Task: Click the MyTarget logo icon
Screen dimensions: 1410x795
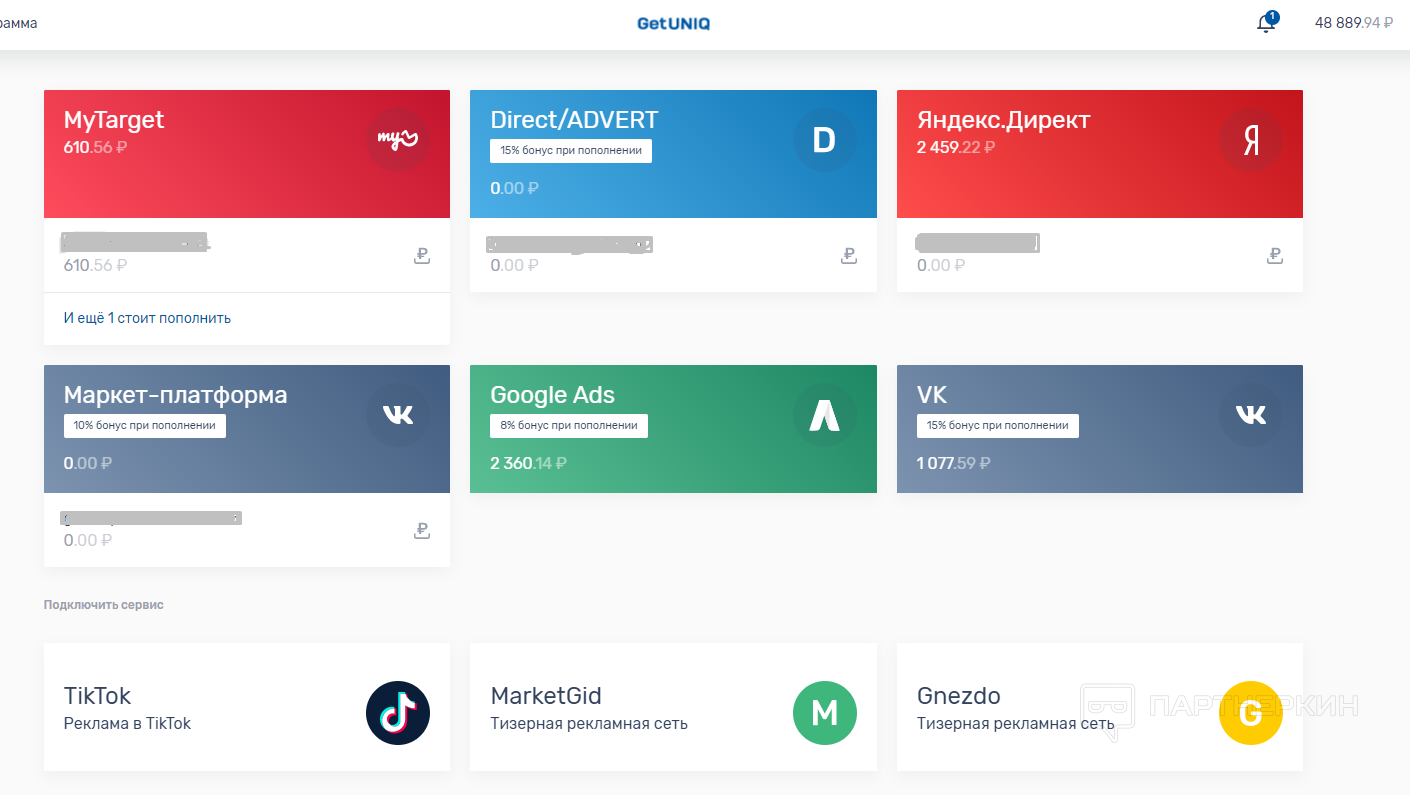Action: [x=397, y=140]
